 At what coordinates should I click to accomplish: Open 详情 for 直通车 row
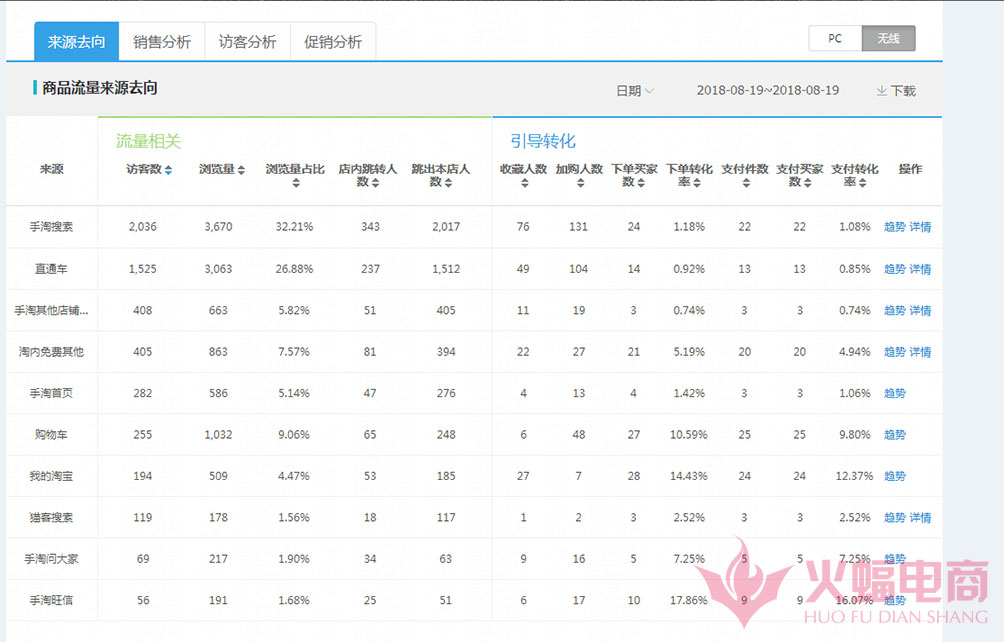920,269
